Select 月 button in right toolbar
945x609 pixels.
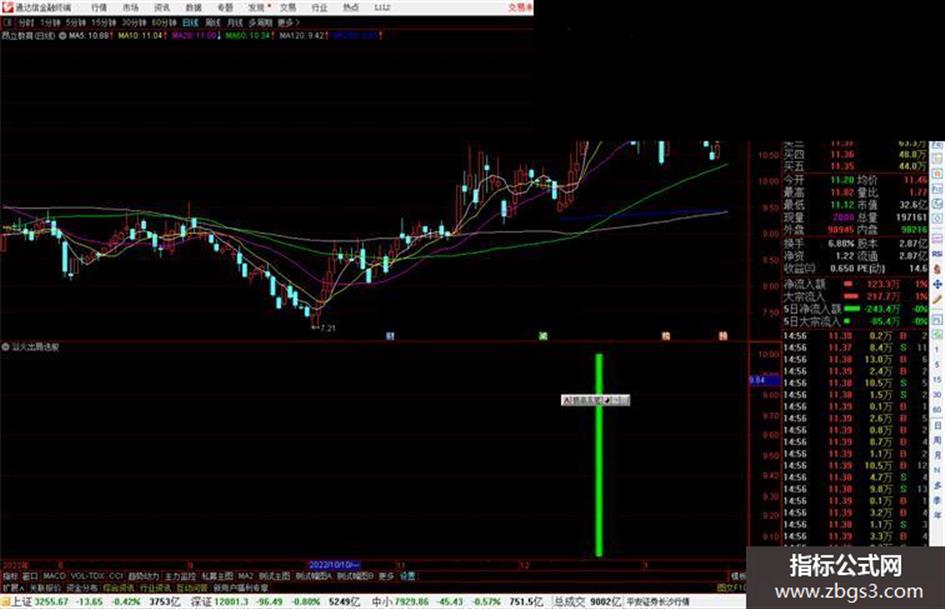[937, 455]
